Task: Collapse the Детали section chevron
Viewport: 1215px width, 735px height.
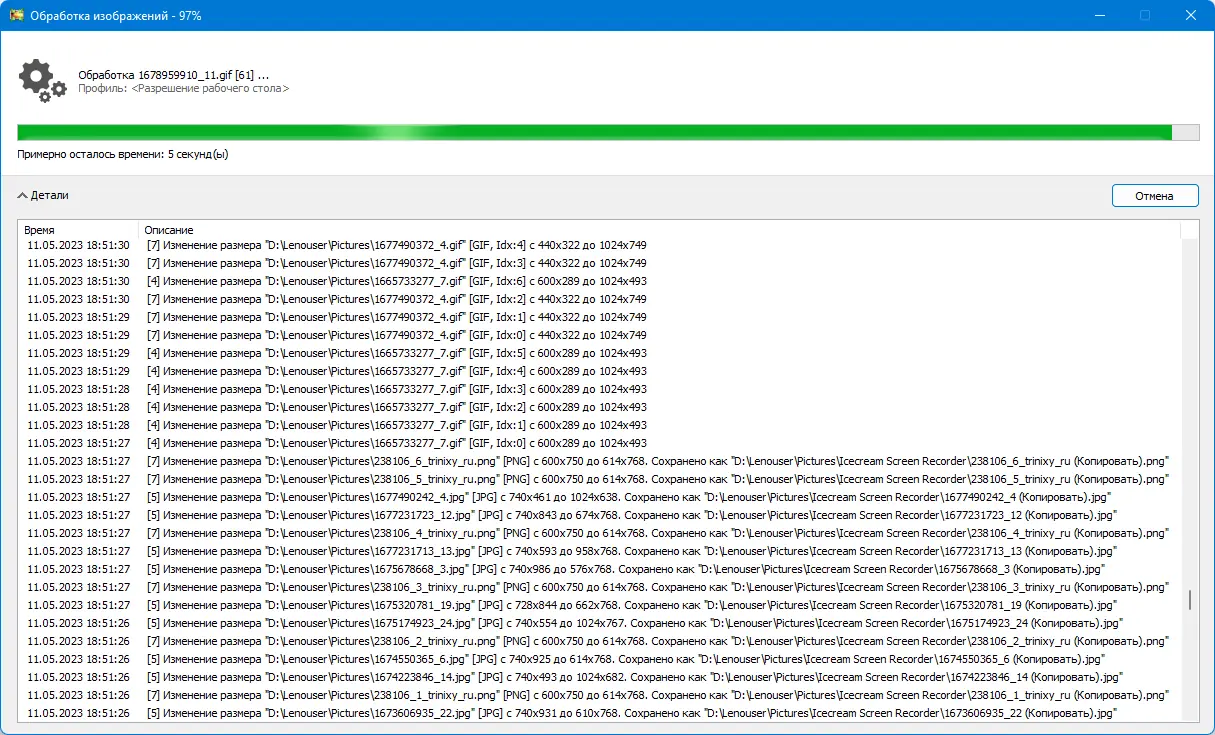Action: [22, 196]
